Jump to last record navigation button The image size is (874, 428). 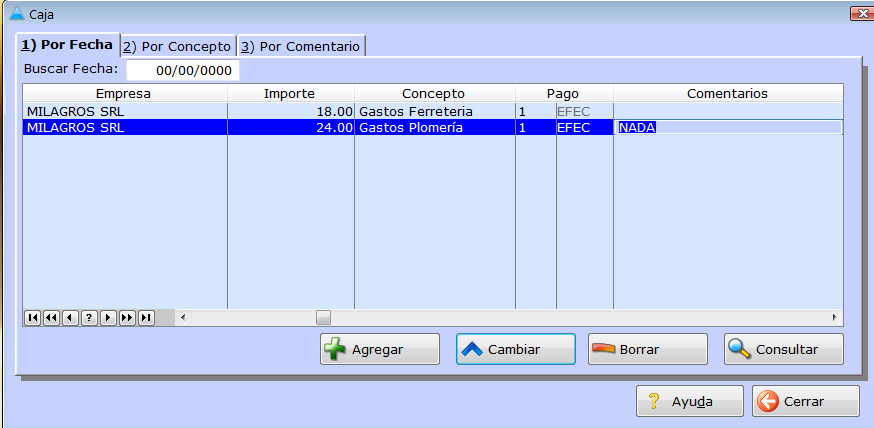click(146, 318)
